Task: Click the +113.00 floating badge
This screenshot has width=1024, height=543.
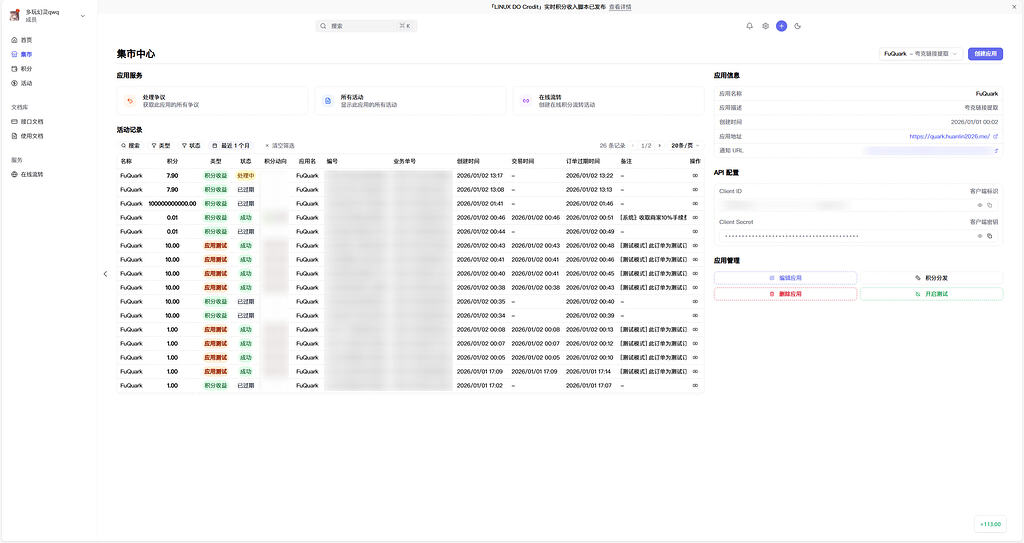Action: point(990,524)
